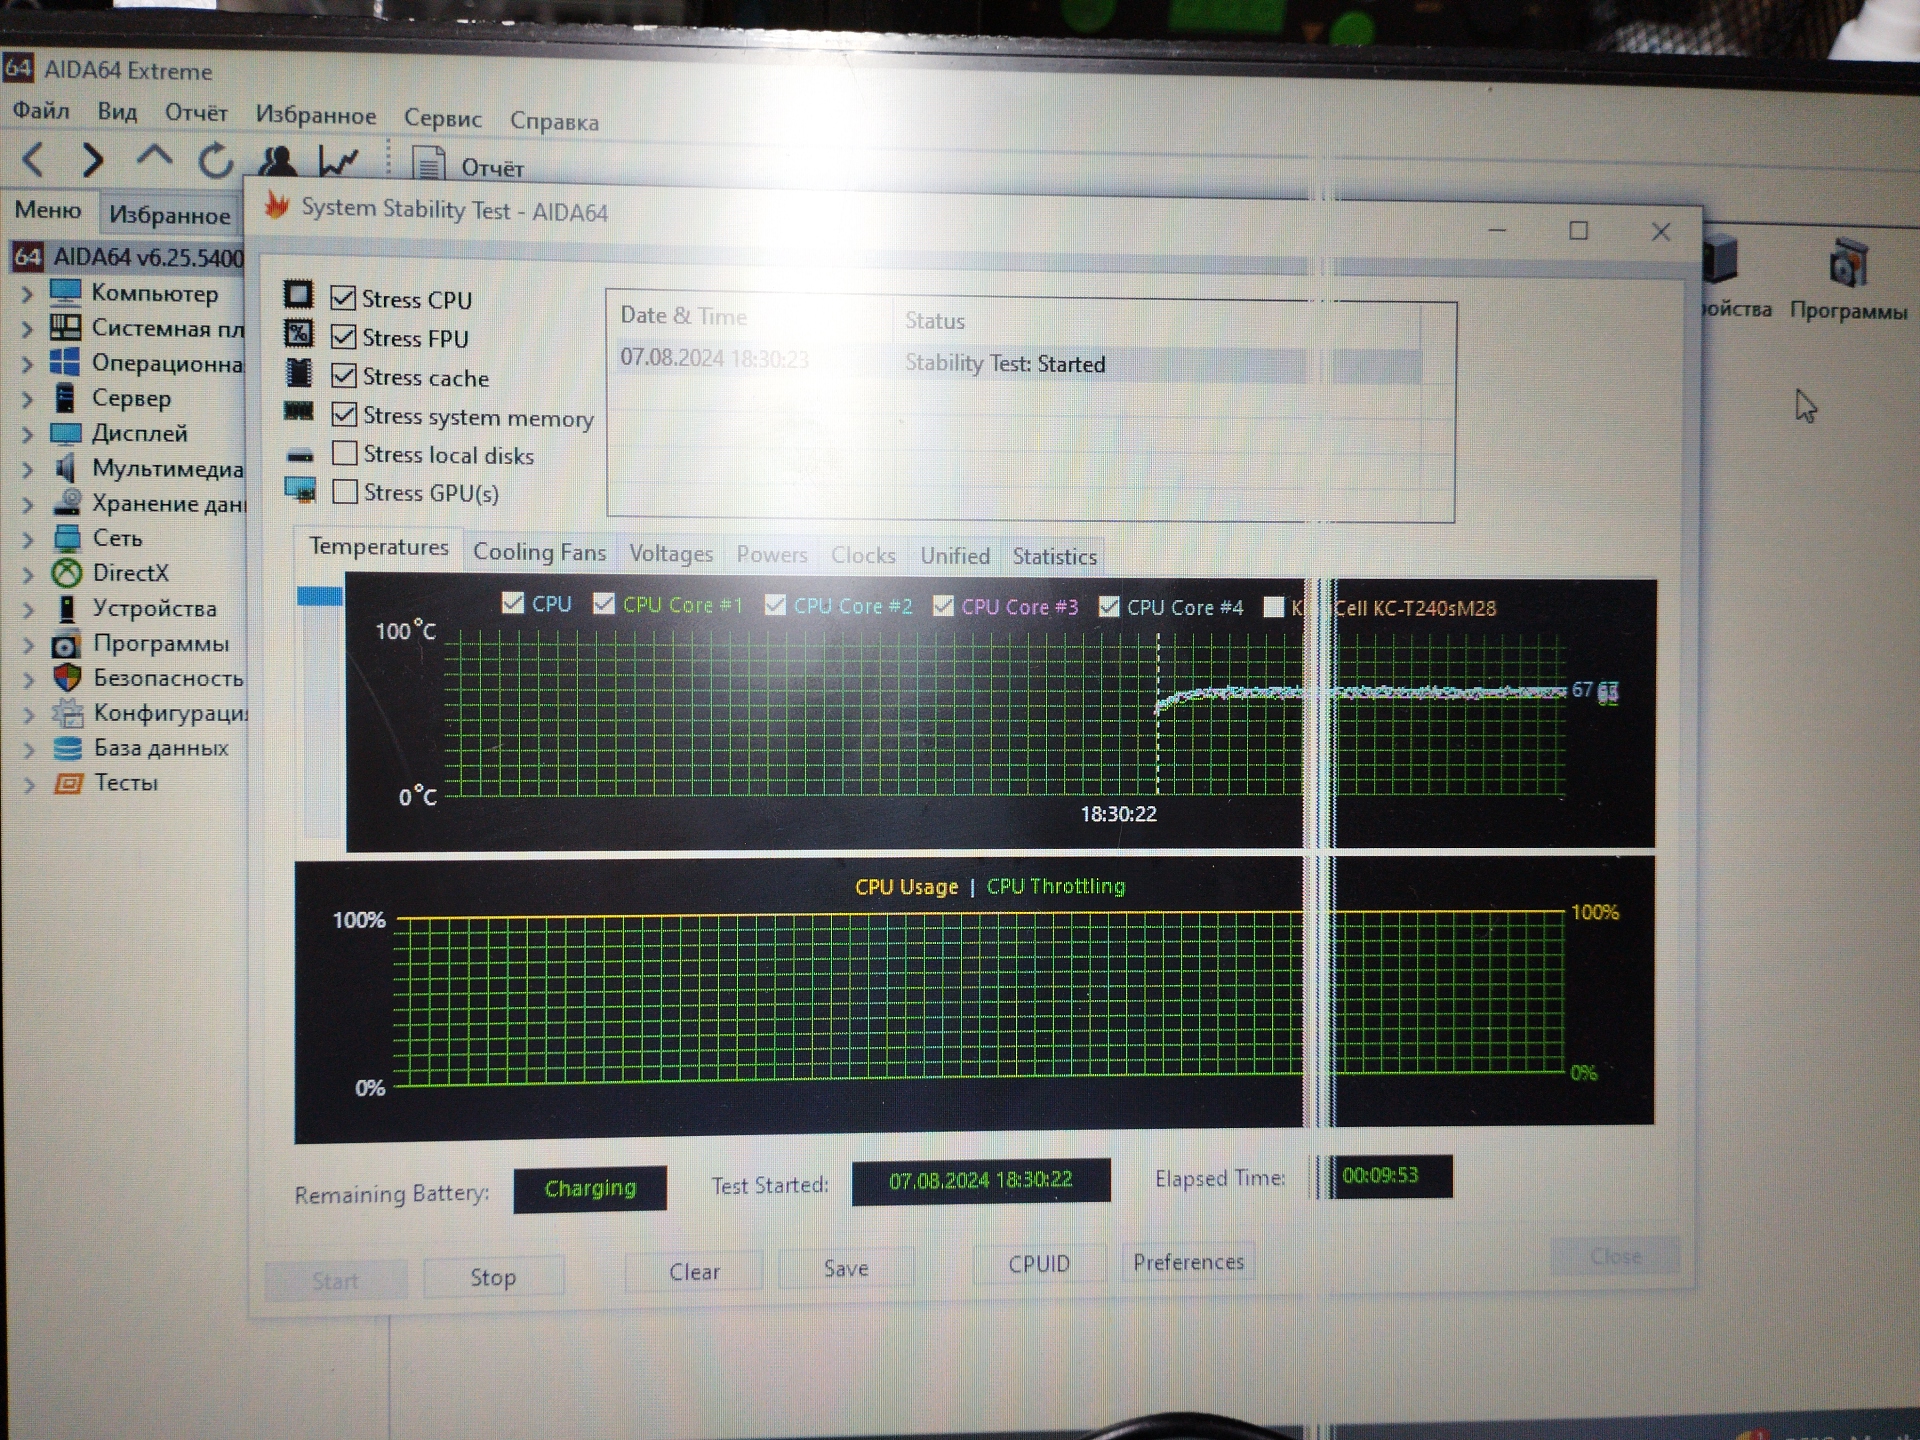Screen dimensions: 1920x1440
Task: Click the Конфигурация tree icon
Action: click(68, 713)
